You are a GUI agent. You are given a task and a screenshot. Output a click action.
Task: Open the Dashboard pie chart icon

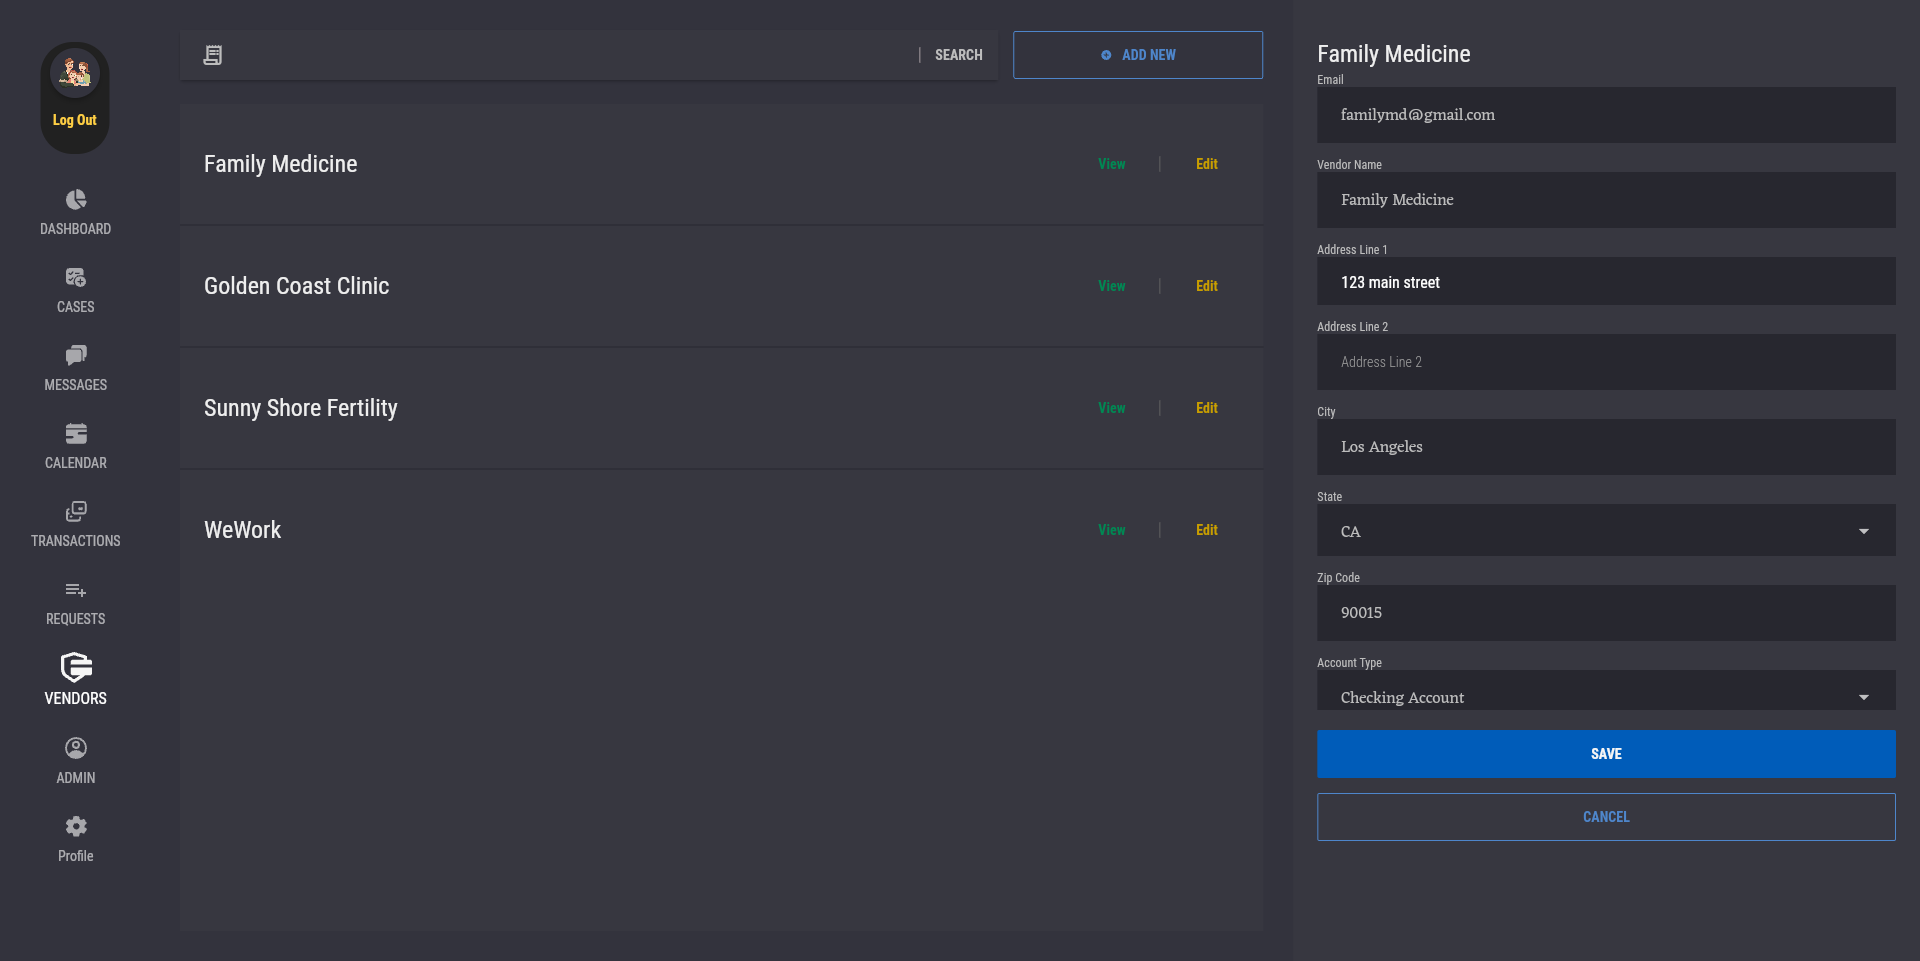coord(76,200)
